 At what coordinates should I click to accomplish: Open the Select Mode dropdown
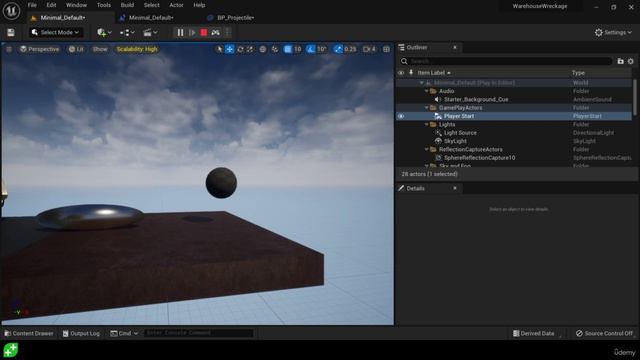[56, 33]
